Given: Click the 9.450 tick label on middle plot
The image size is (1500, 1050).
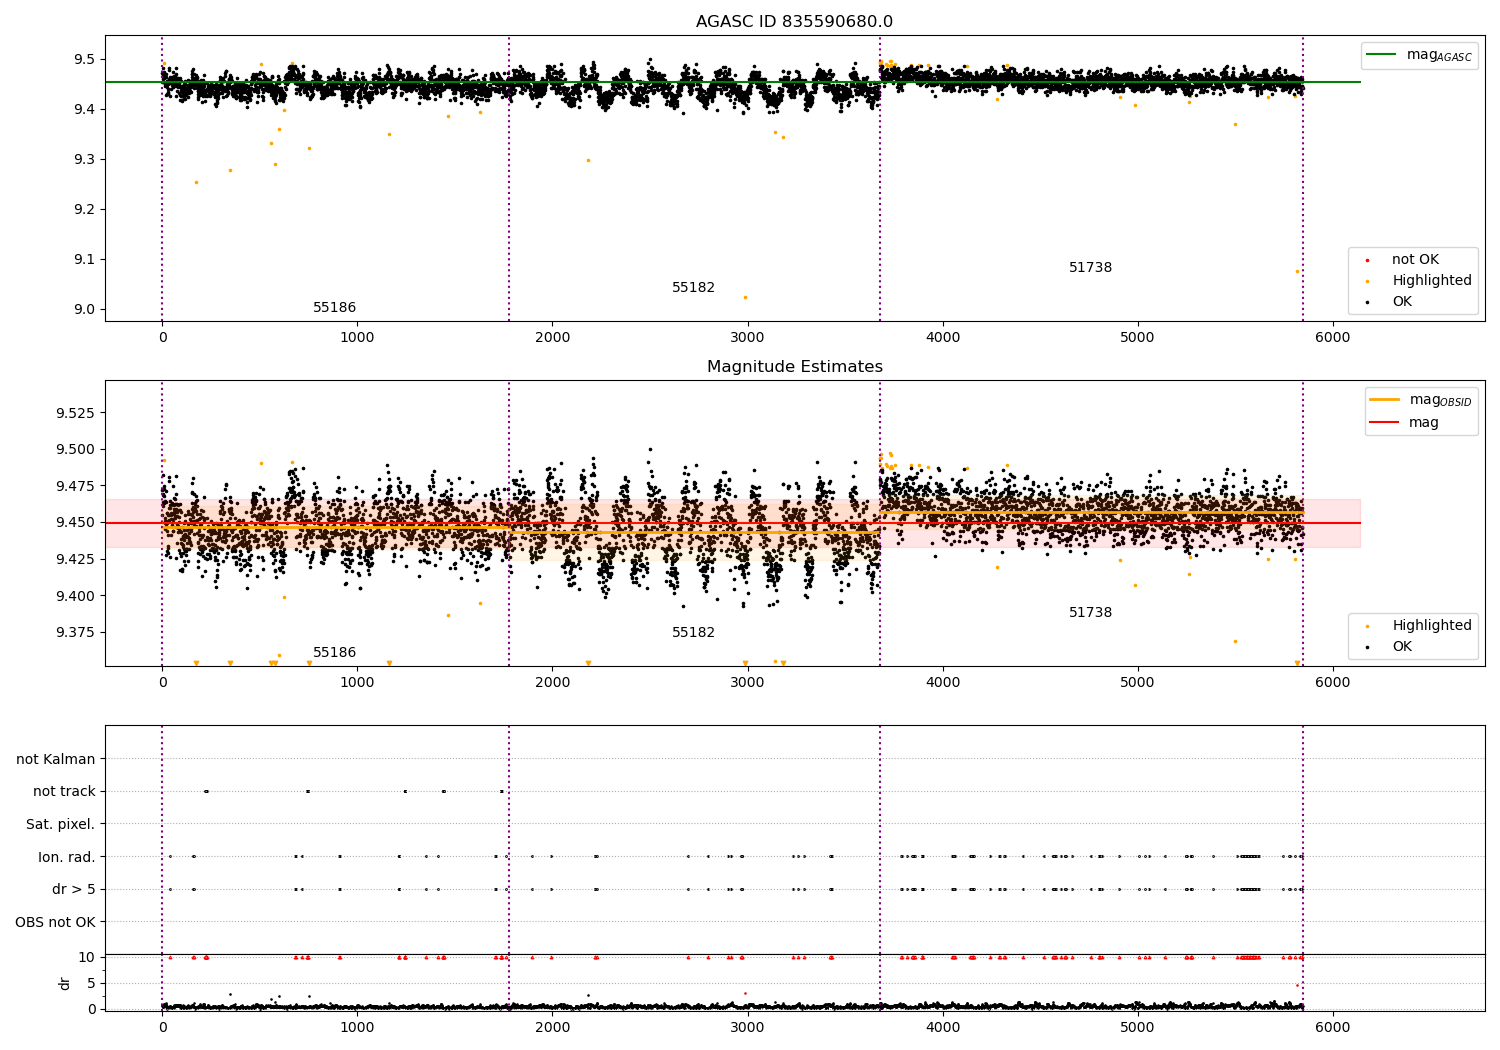Looking at the screenshot, I should [x=75, y=523].
